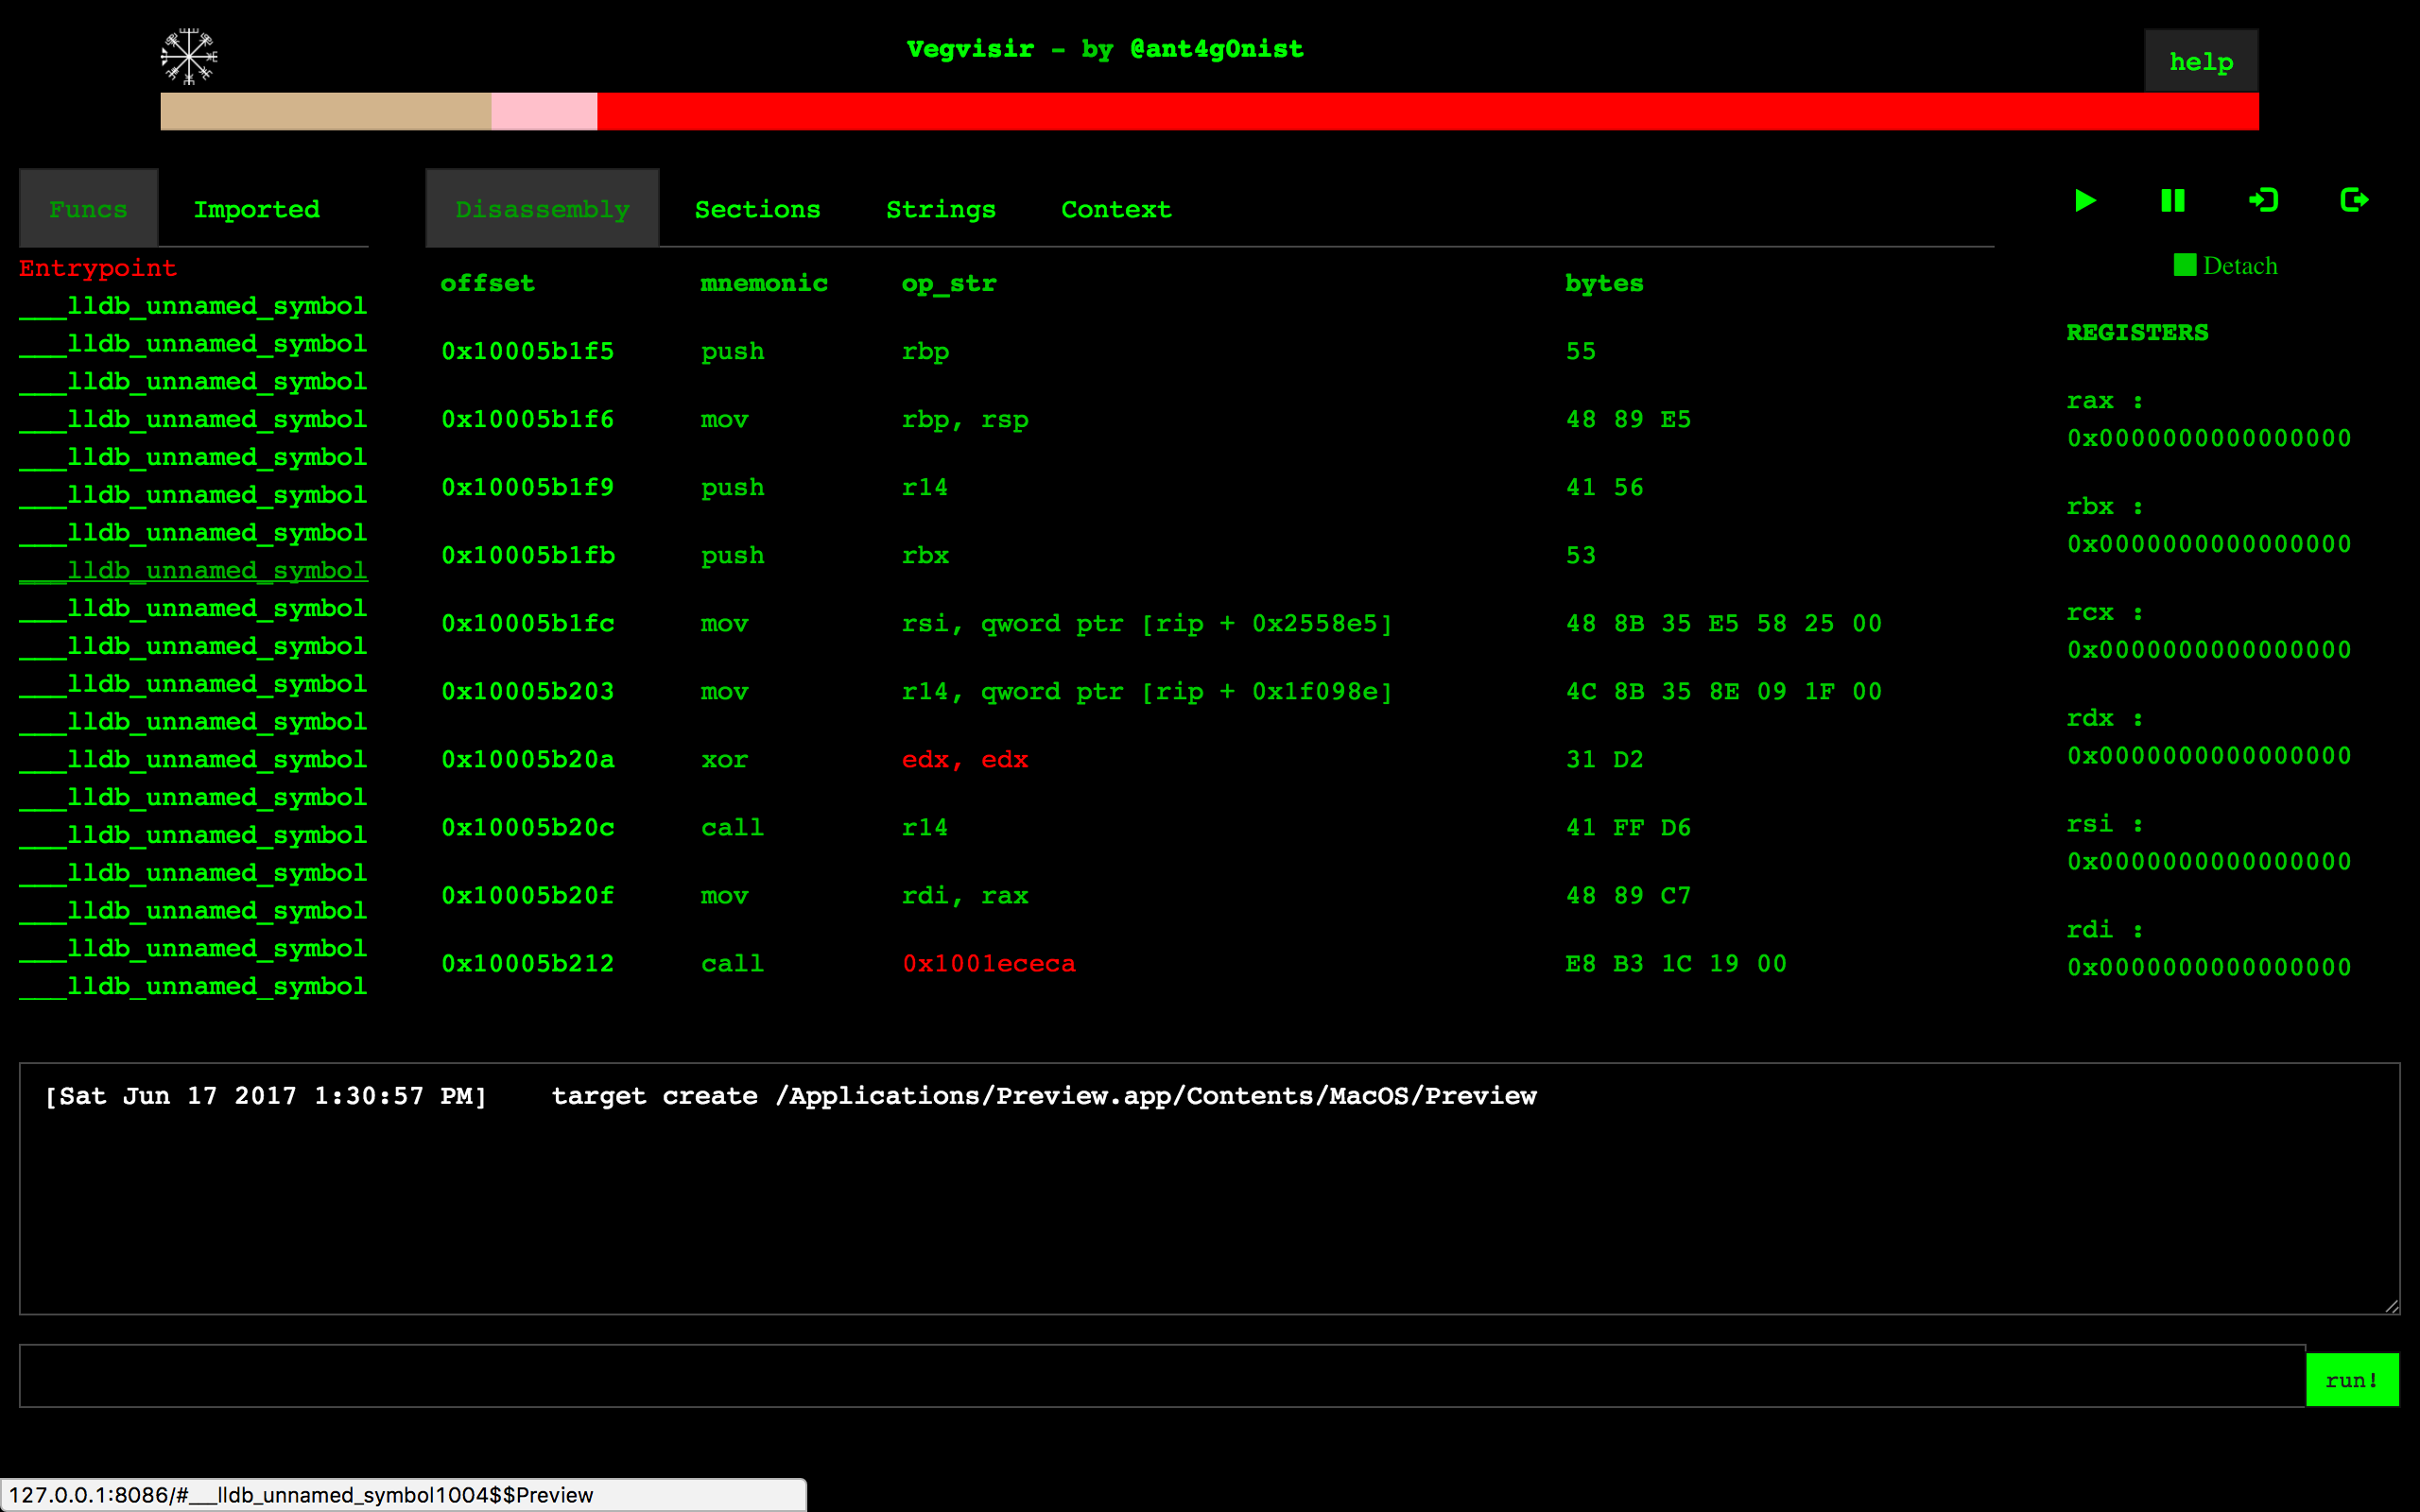
Task: Click the step-into arrow icon
Action: (2263, 200)
